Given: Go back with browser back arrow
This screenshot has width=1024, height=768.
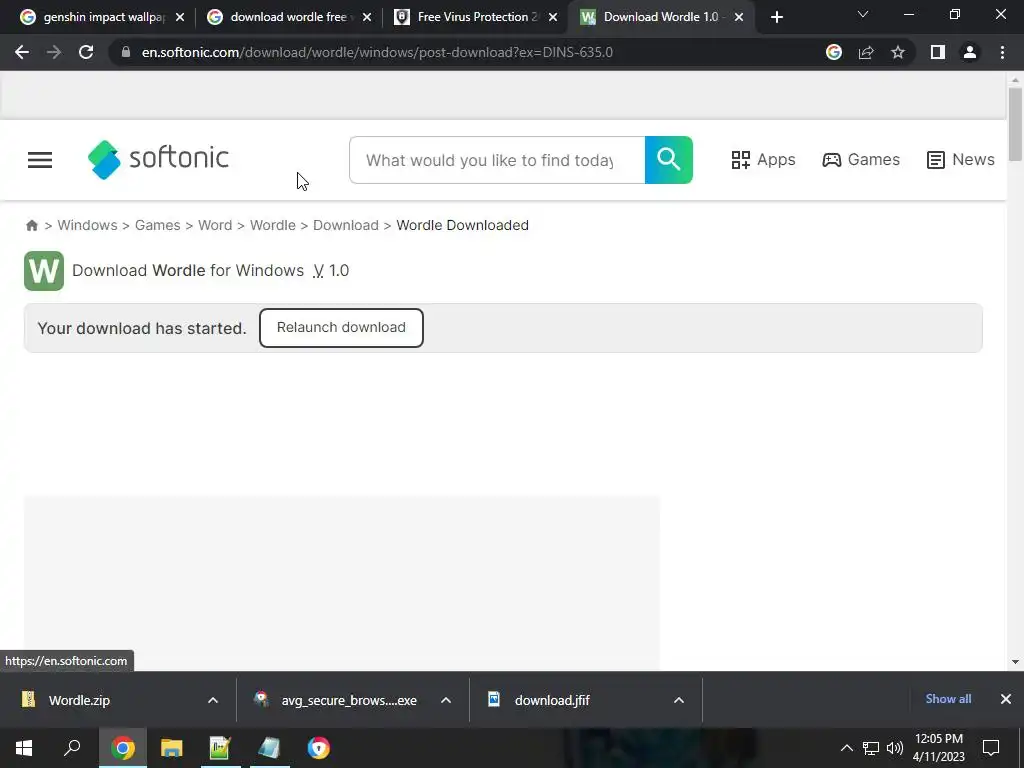Looking at the screenshot, I should click(22, 52).
